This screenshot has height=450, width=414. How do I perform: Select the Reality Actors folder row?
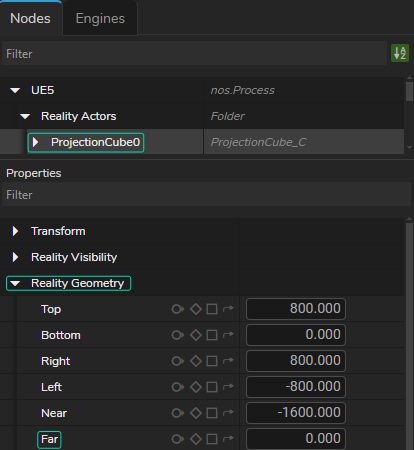tap(202, 116)
